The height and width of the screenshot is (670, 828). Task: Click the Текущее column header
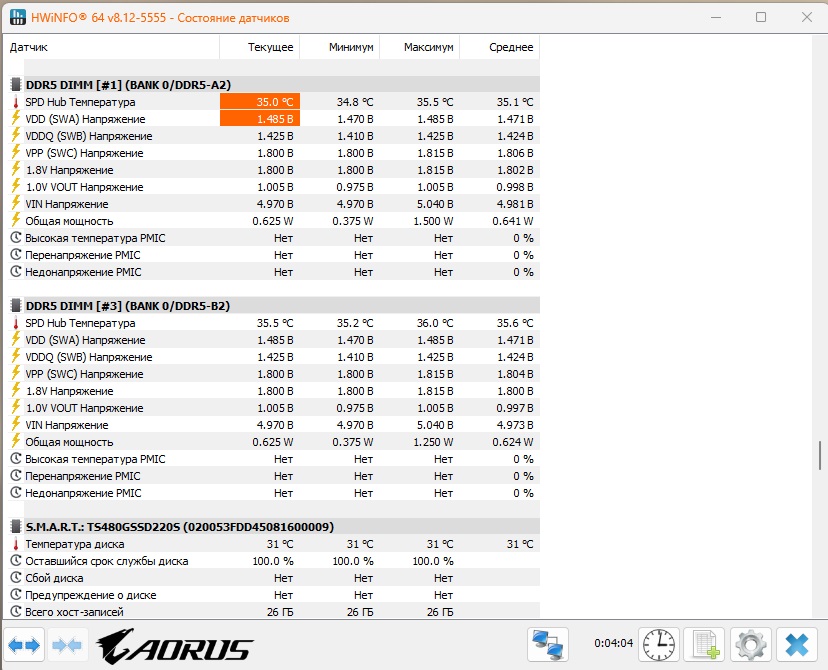[x=260, y=47]
